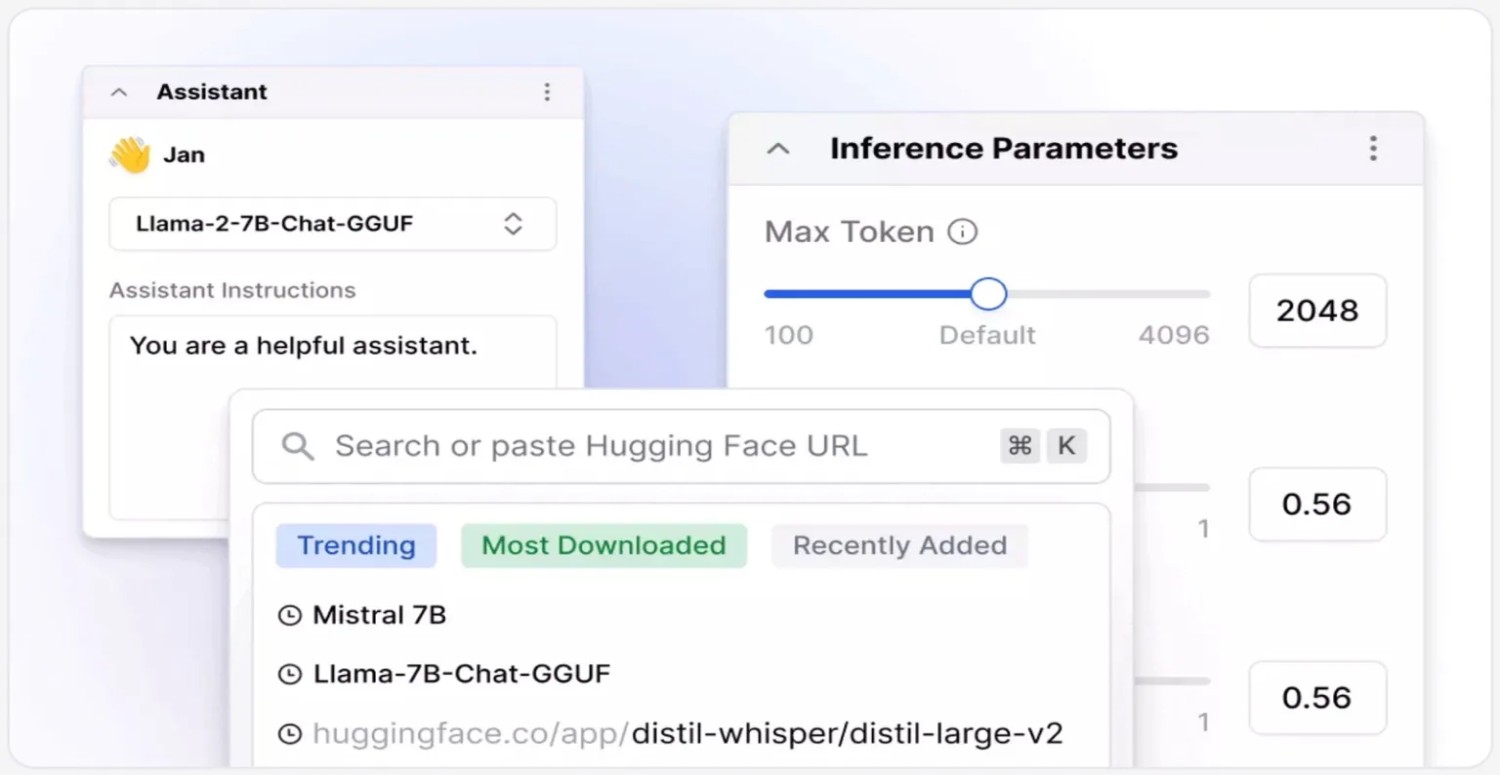Choose Mistral 7B from recent searches
1500x775 pixels.
pyautogui.click(x=380, y=615)
